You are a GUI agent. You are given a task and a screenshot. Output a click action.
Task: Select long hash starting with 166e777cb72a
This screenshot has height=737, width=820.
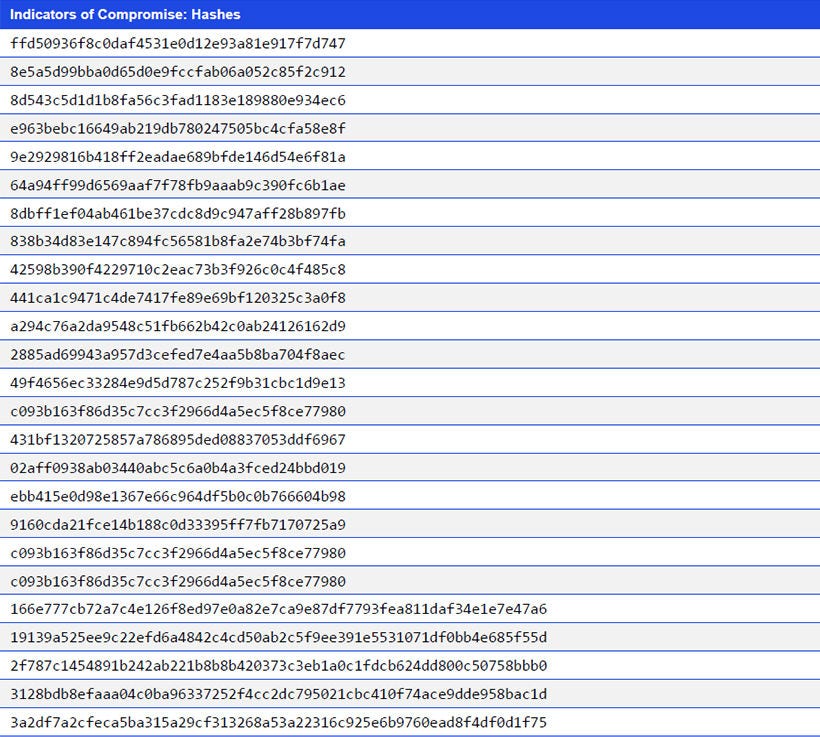279,609
